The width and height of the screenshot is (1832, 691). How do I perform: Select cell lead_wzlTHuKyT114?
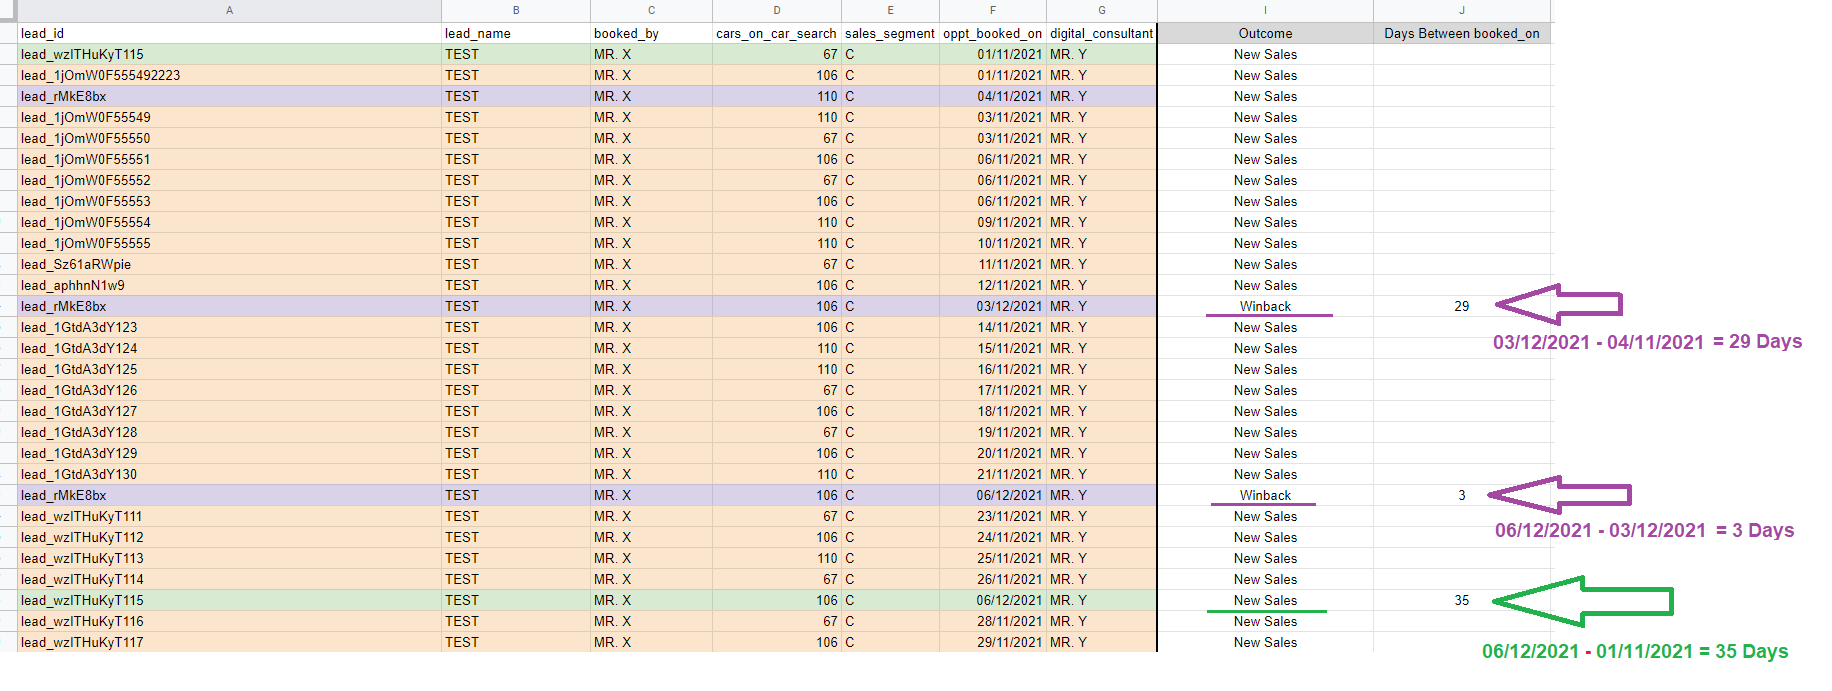point(229,579)
